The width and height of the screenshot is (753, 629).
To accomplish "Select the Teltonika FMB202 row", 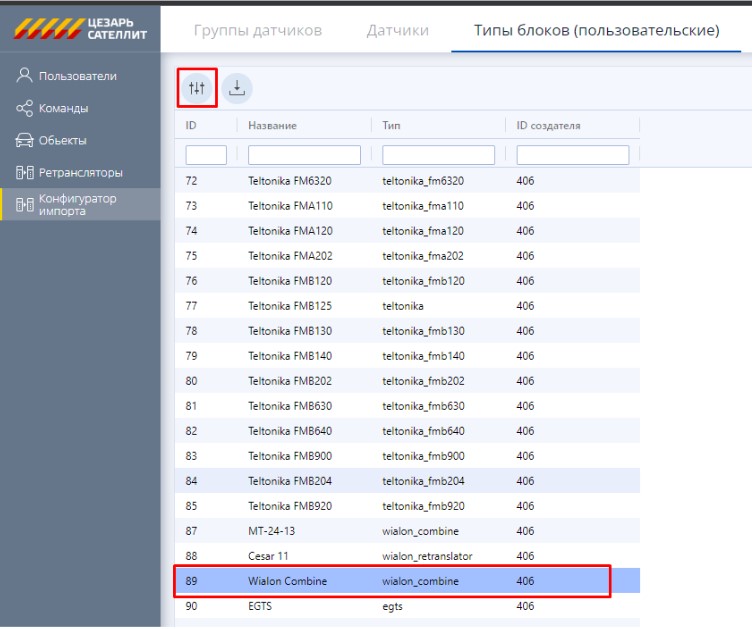I will (x=408, y=381).
